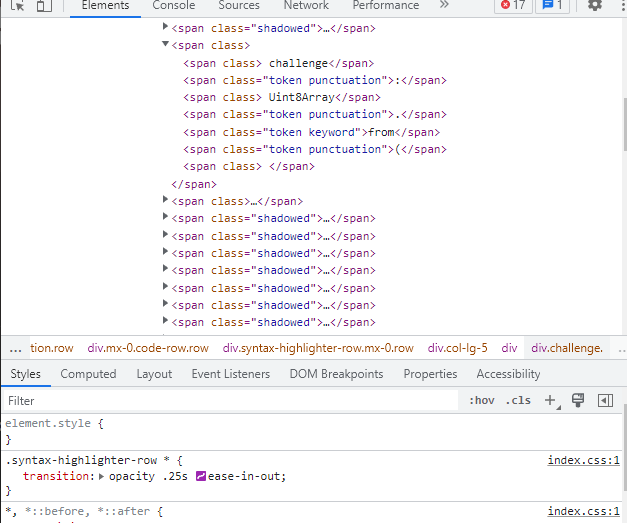Select div.col-lg-5 in the breadcrumb
Screen dimensions: 627x523
pyautogui.click(x=457, y=348)
